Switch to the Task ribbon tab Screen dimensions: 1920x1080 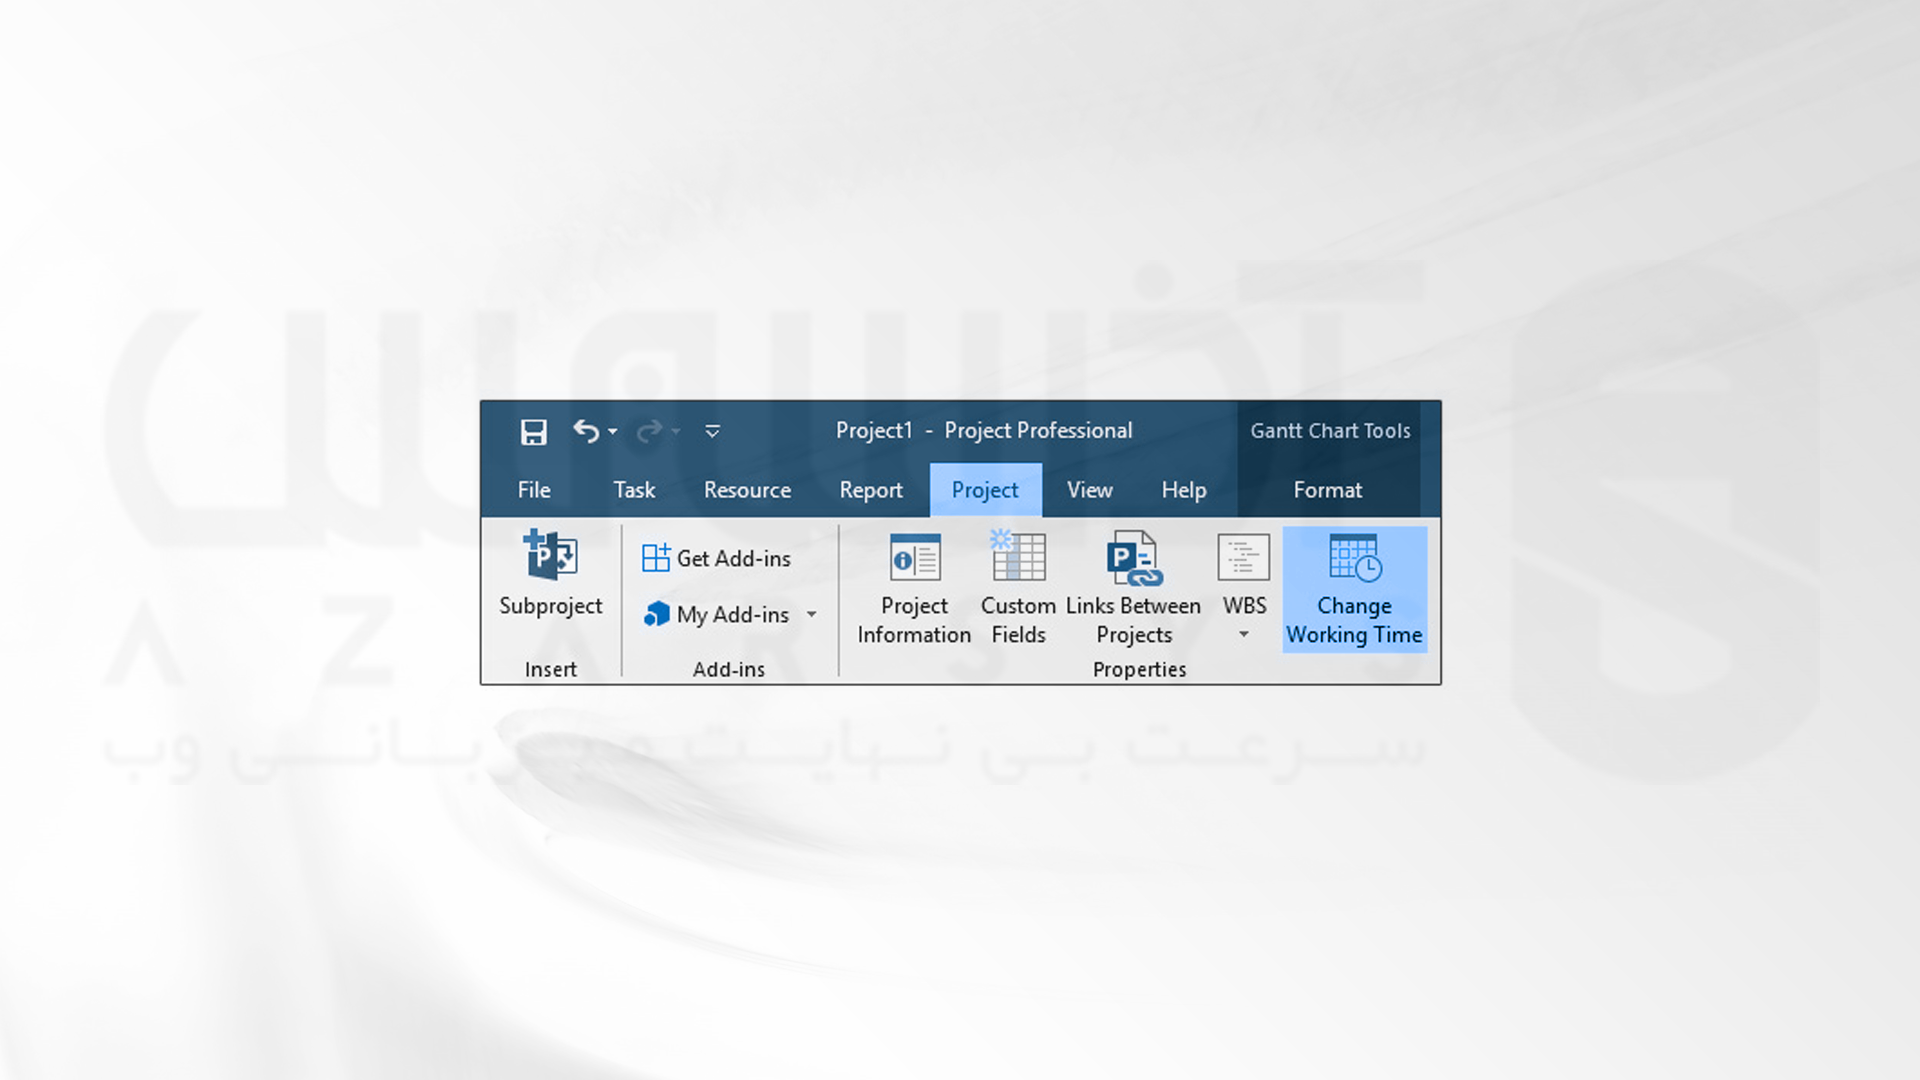coord(634,489)
